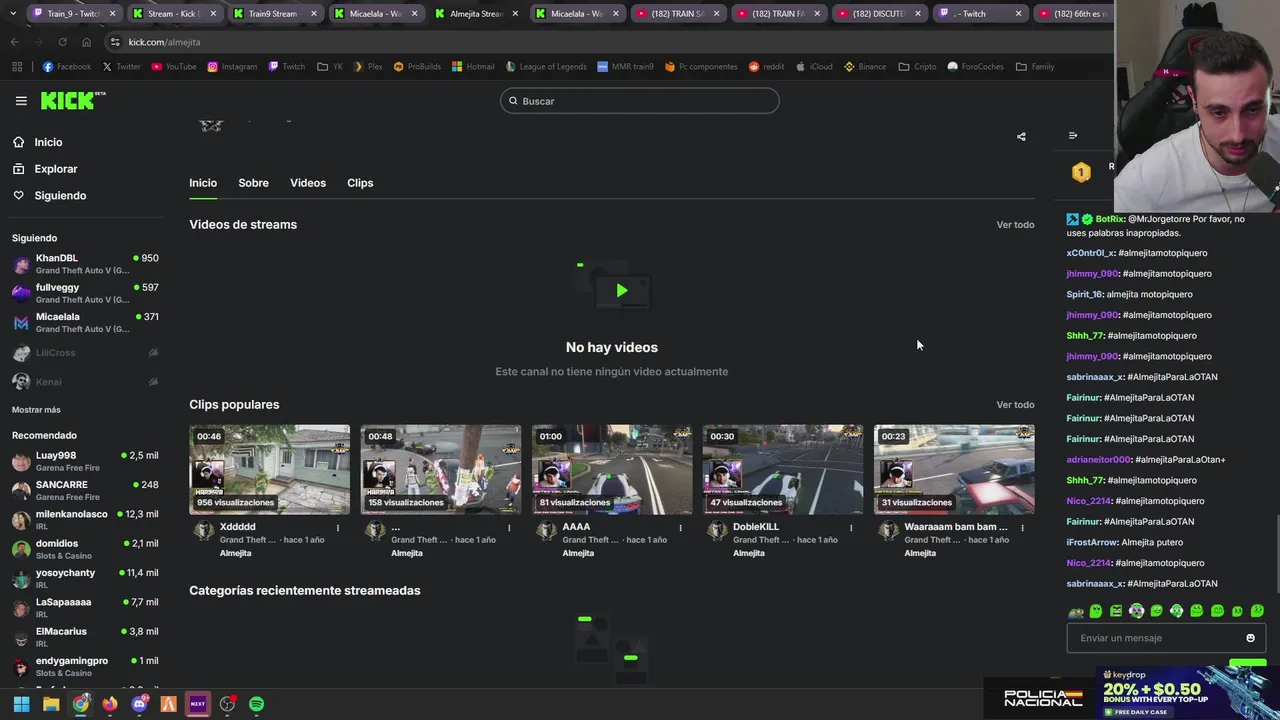Open Windows Start menu

pos(21,704)
